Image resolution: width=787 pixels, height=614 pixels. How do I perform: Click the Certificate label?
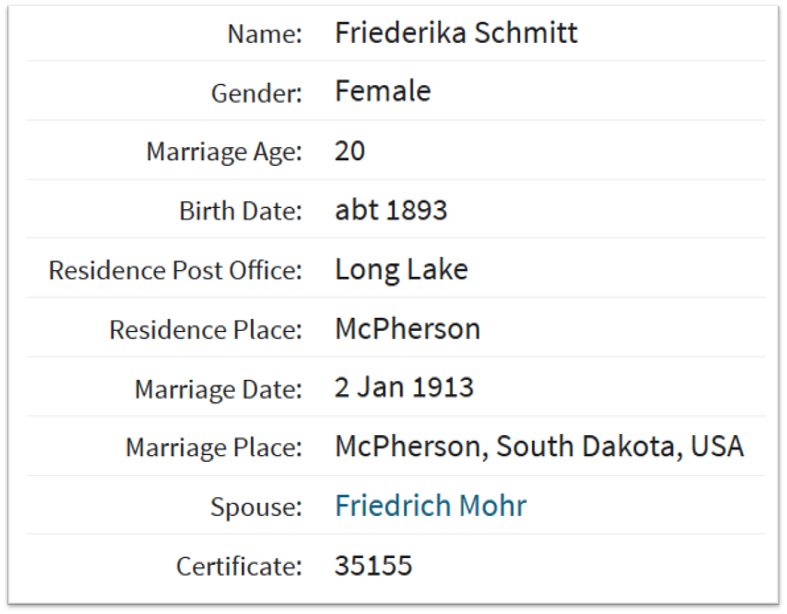coord(239,566)
